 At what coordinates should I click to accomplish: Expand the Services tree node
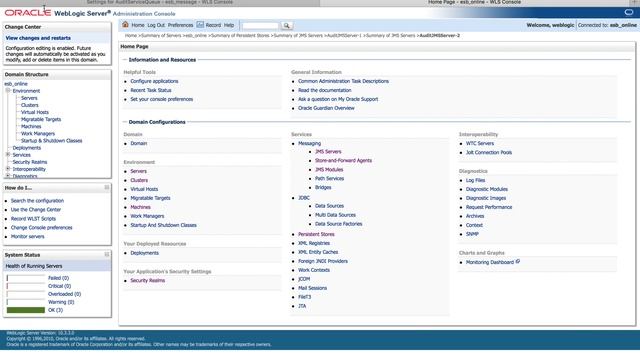coord(8,155)
